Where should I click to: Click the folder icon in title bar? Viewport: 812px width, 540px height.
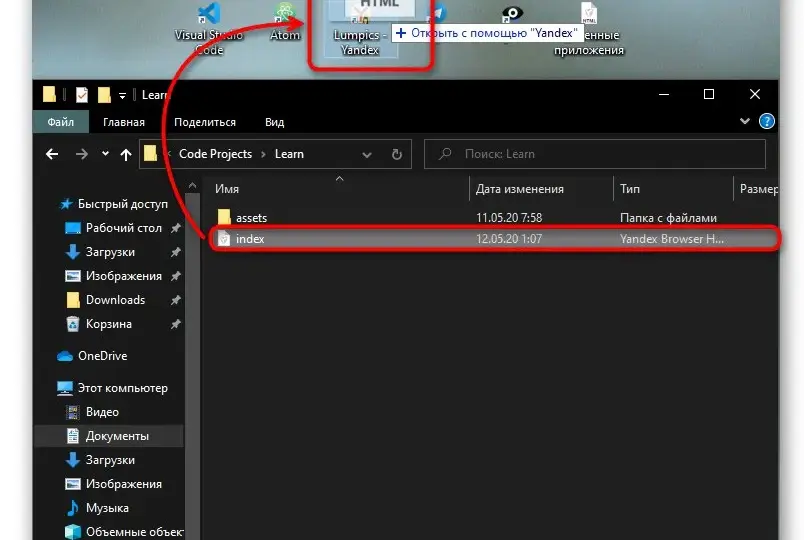49,95
